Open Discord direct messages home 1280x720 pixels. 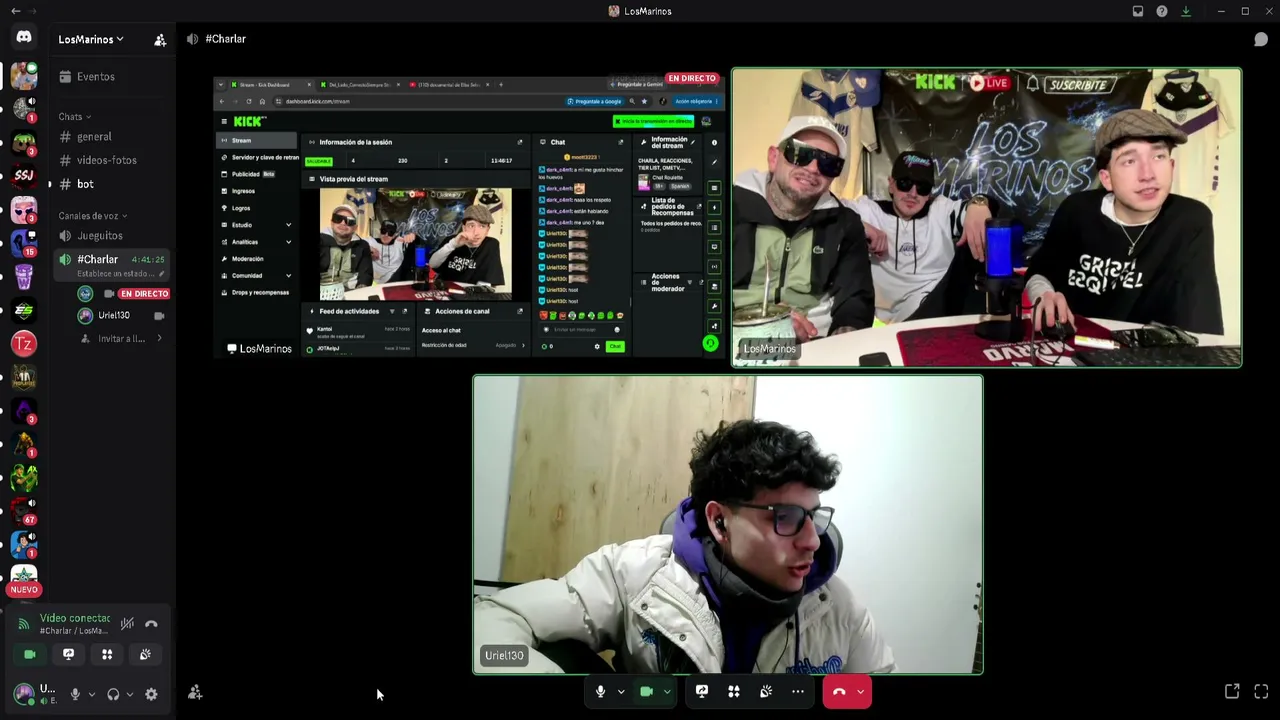tap(24, 37)
